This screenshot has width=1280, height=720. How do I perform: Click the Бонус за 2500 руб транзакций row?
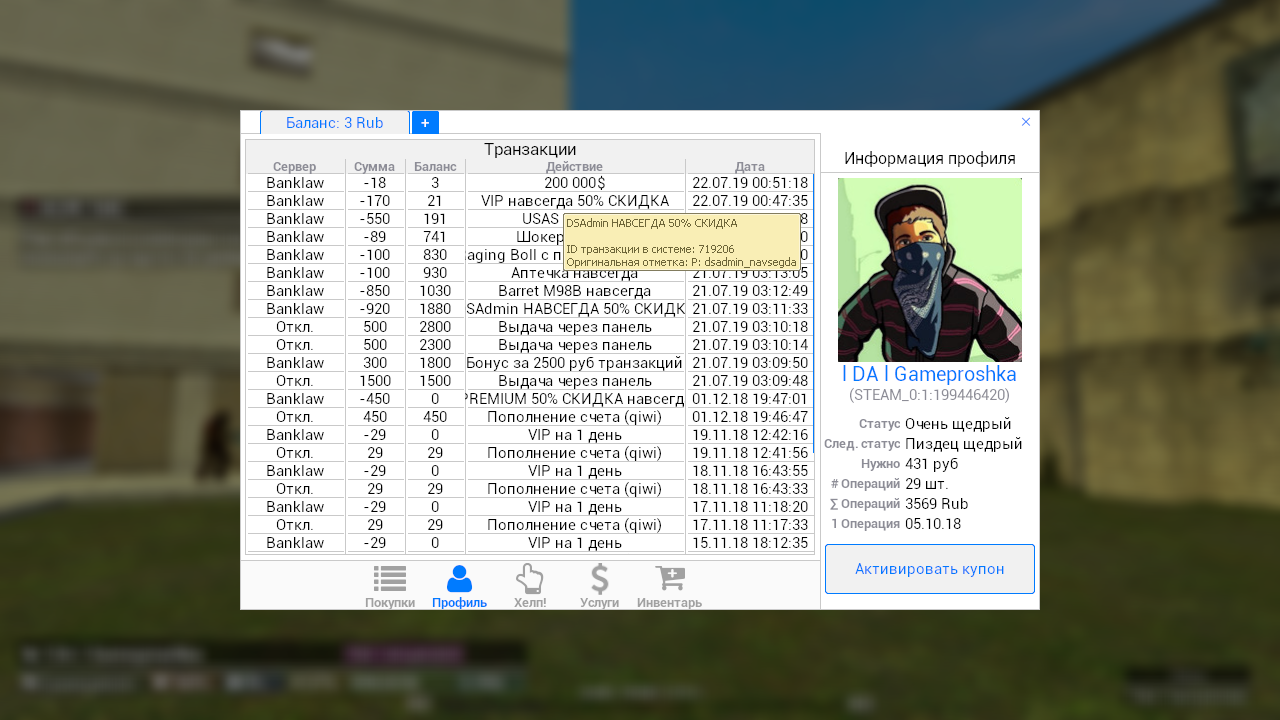click(574, 363)
